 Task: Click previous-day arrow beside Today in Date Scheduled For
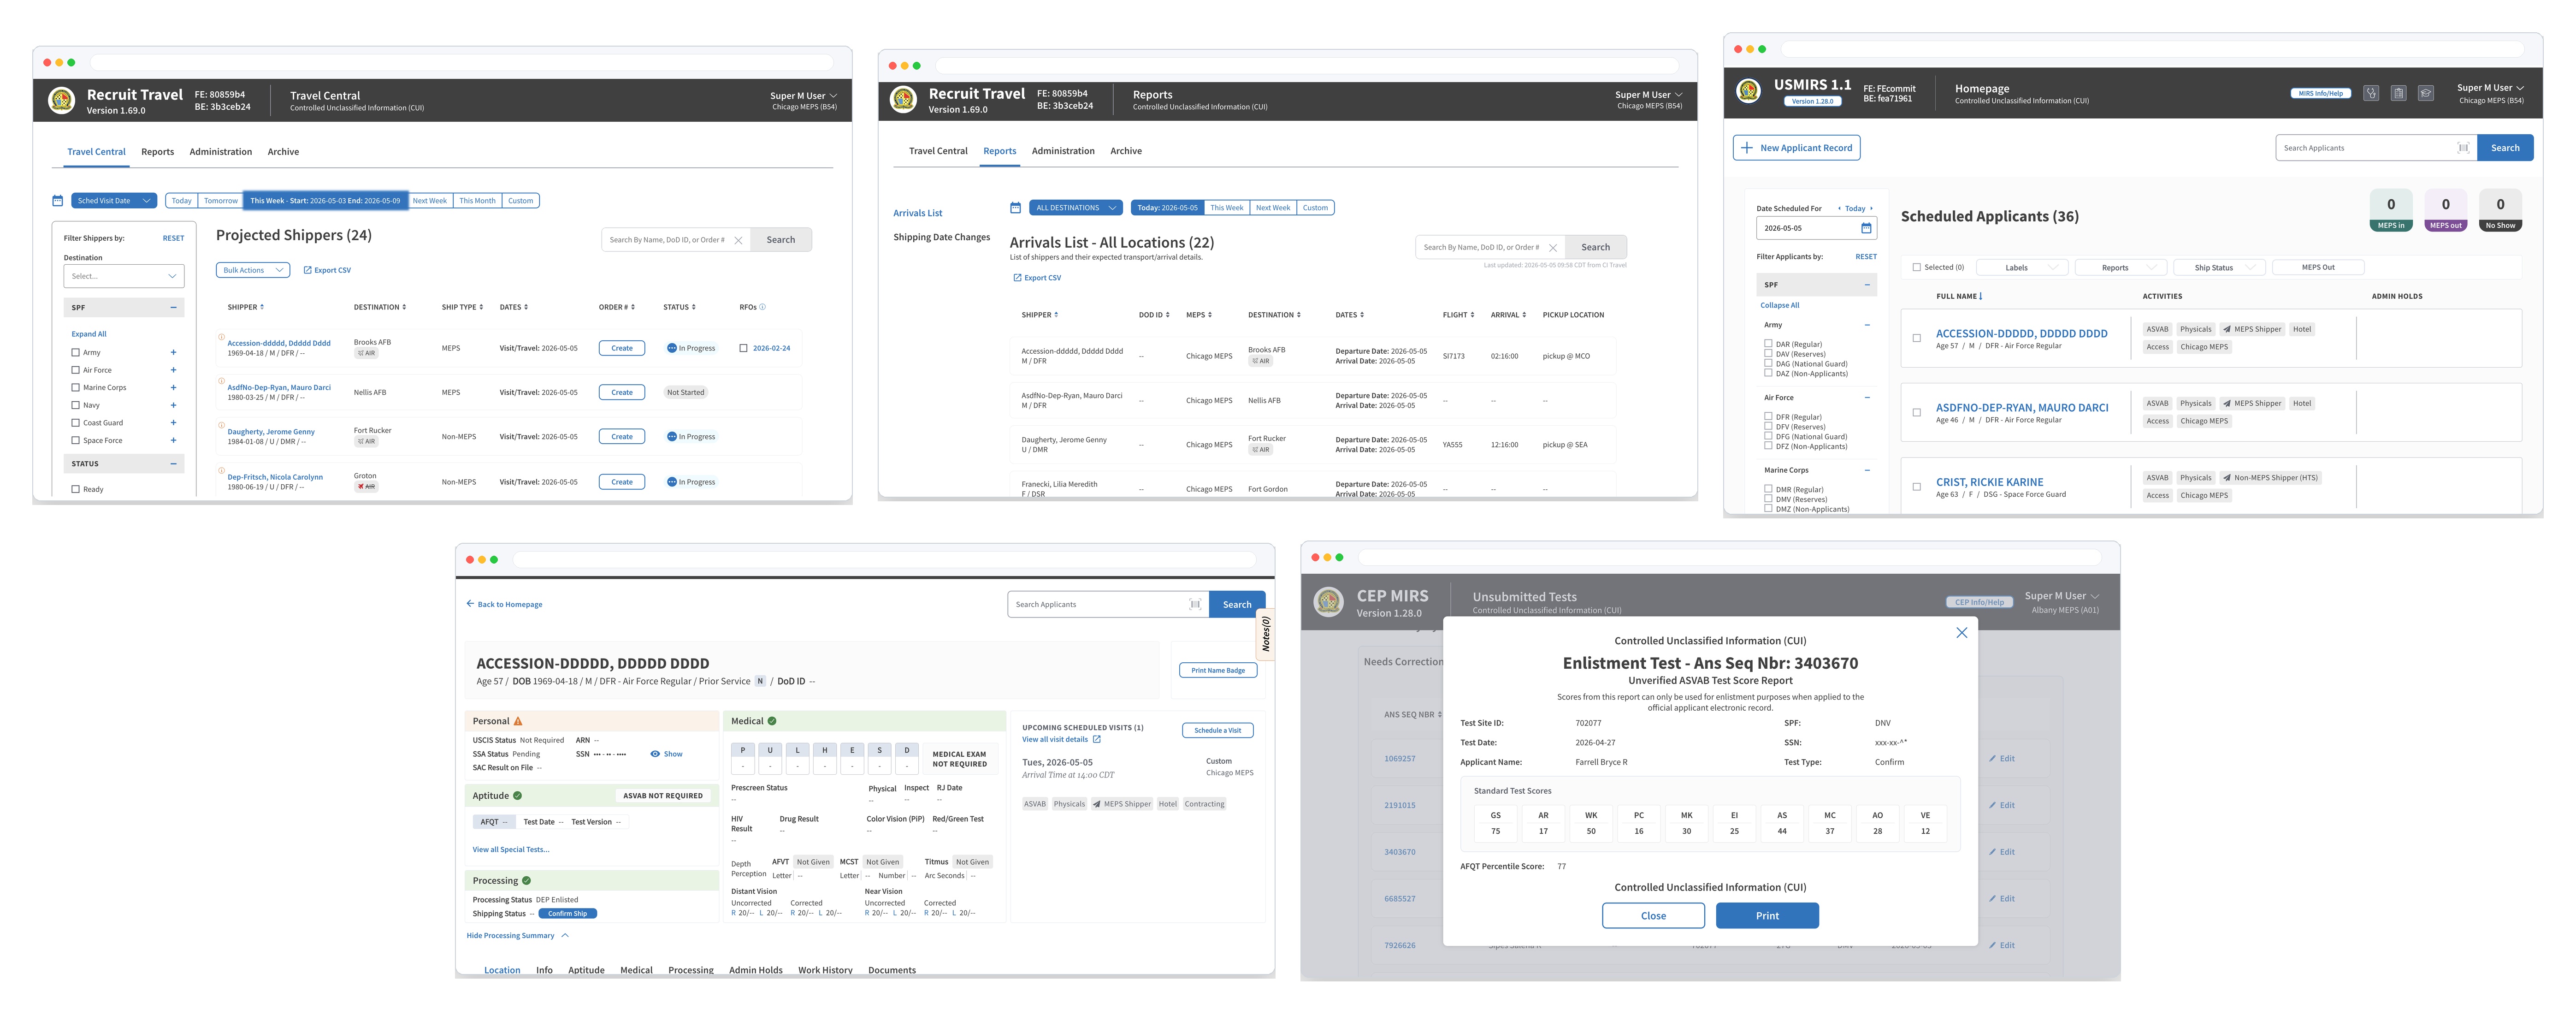pos(1839,209)
